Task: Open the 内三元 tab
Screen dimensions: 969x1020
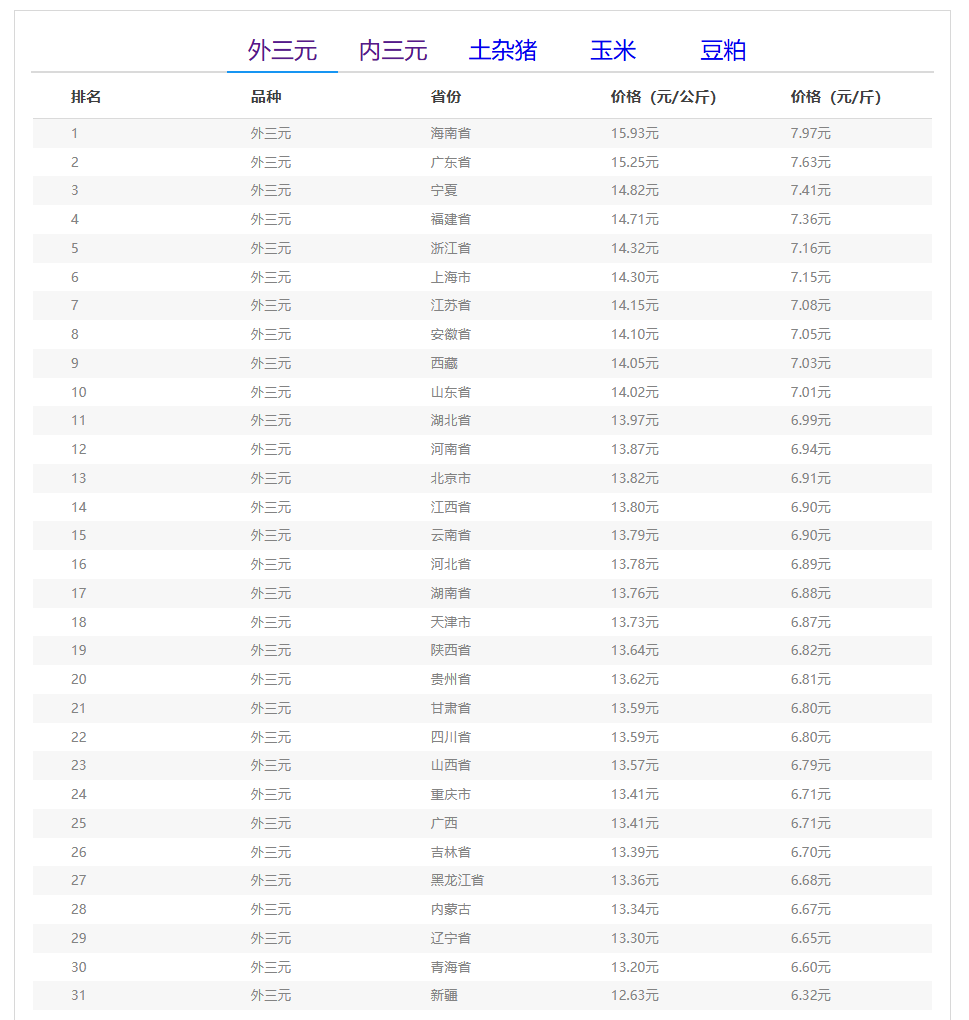Action: [393, 50]
